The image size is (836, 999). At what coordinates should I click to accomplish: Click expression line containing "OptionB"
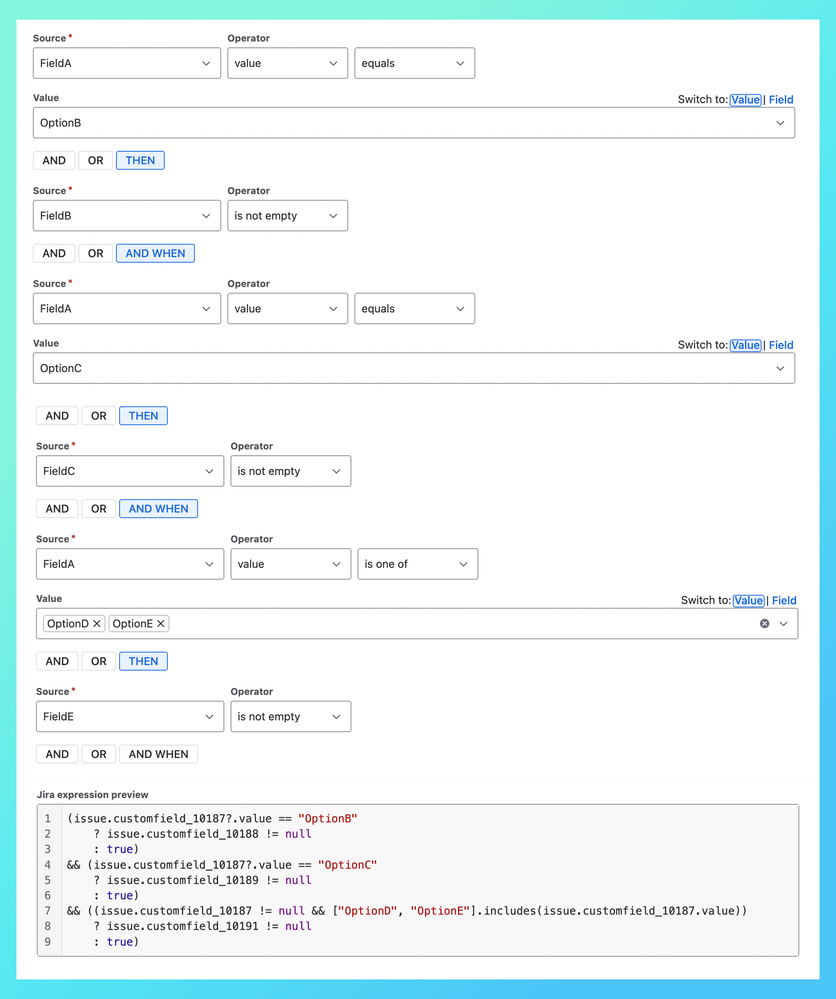point(212,819)
